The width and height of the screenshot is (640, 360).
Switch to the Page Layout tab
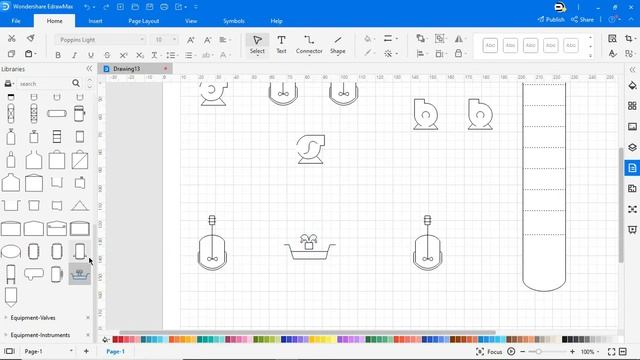pos(144,21)
